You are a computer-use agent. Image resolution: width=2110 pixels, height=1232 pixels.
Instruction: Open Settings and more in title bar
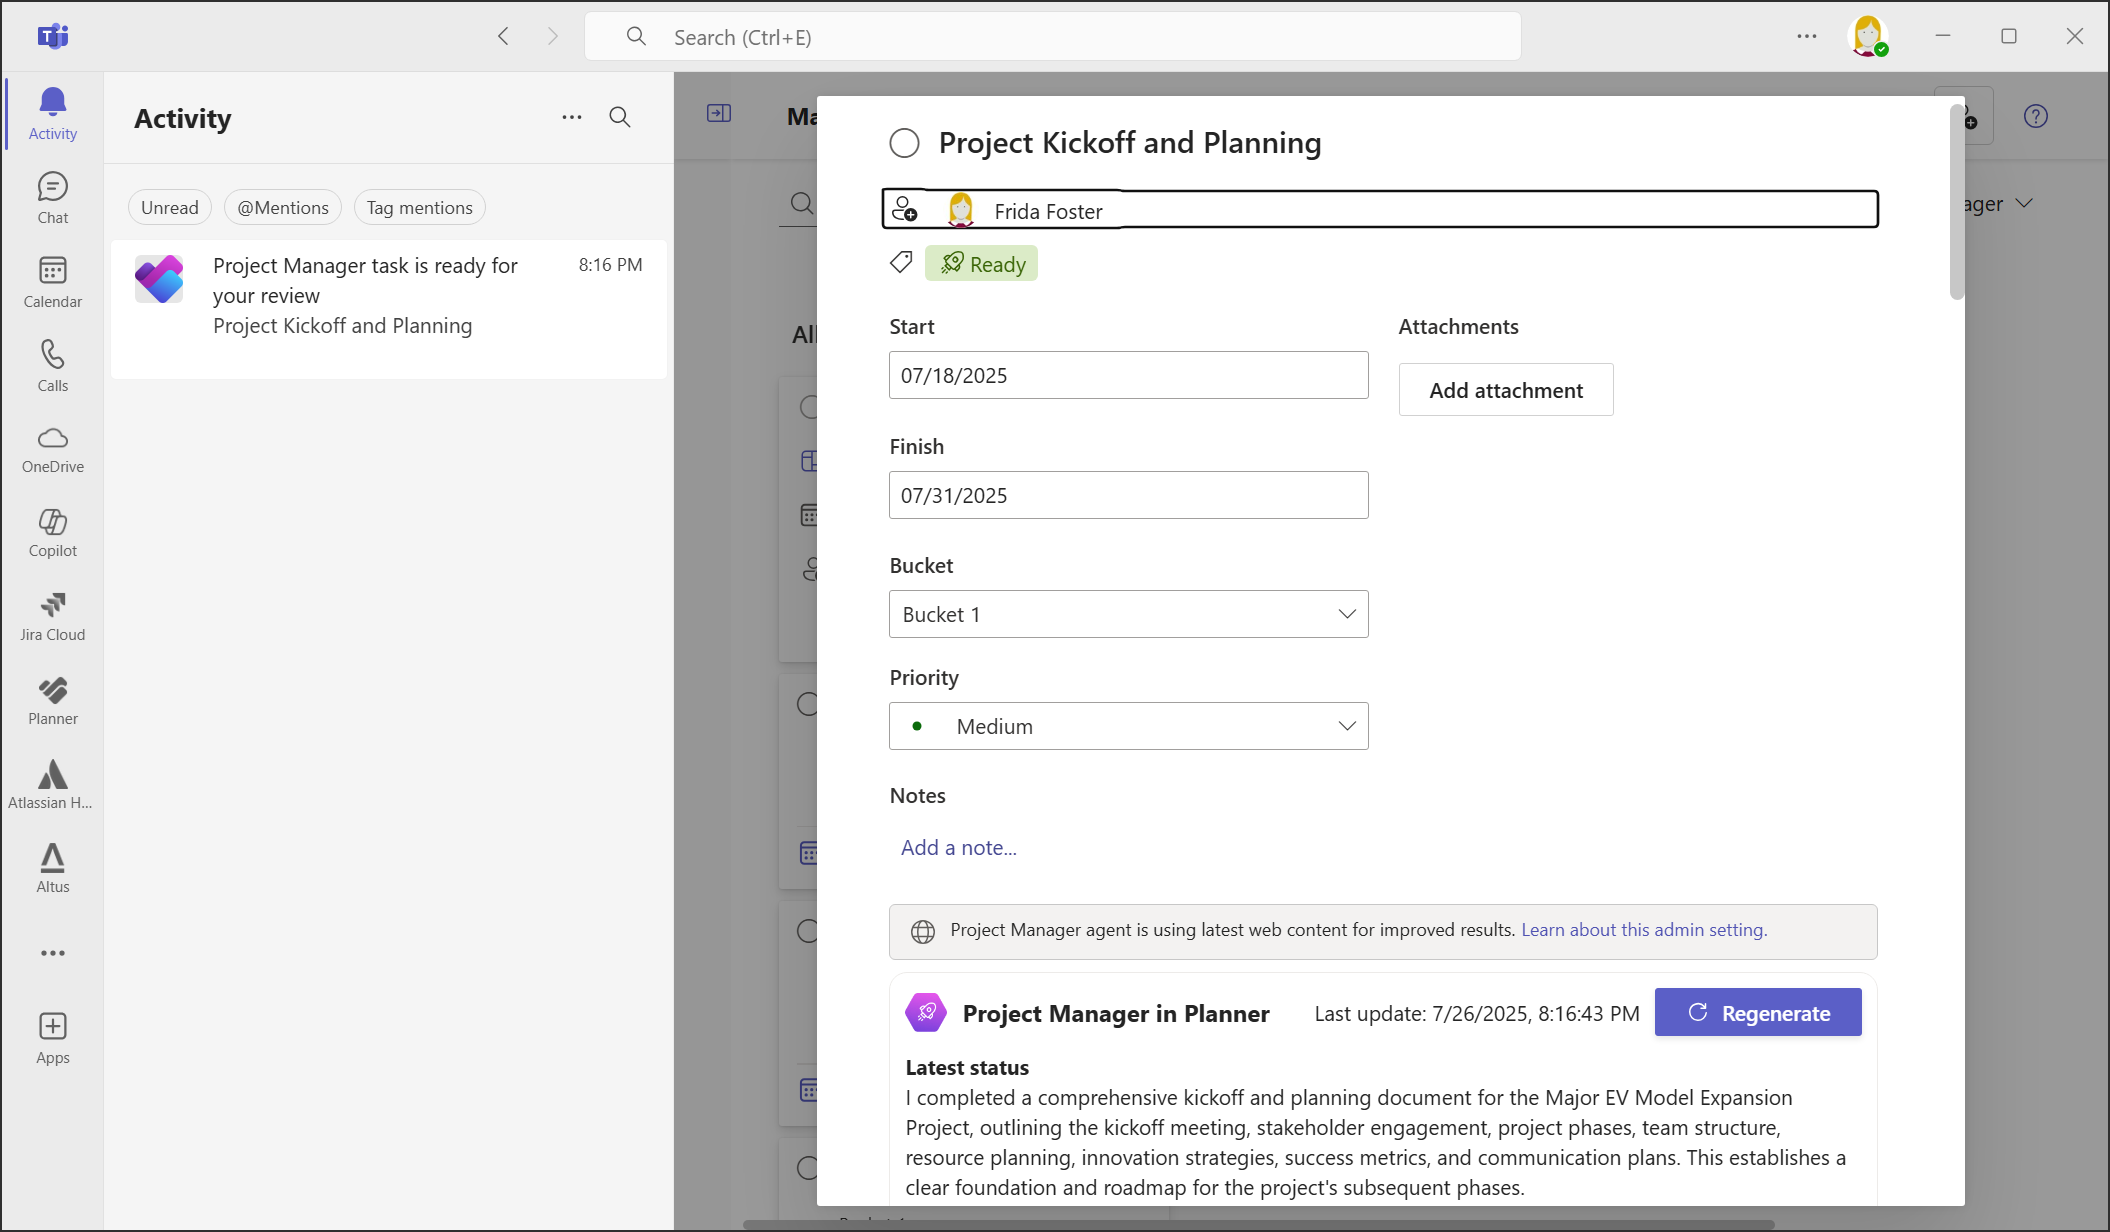[1807, 37]
